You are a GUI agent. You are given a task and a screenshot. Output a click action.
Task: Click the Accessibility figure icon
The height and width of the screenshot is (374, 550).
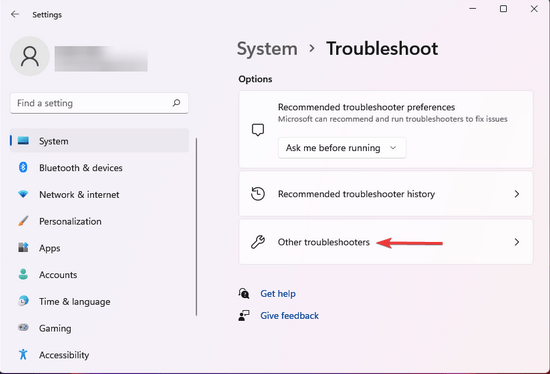pos(23,354)
